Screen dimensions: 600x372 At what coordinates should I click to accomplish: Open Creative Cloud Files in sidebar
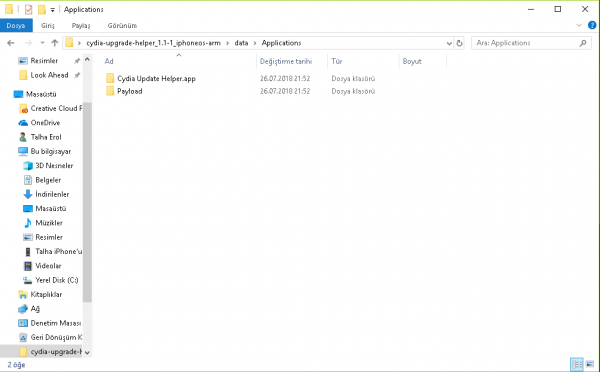pyautogui.click(x=56, y=108)
